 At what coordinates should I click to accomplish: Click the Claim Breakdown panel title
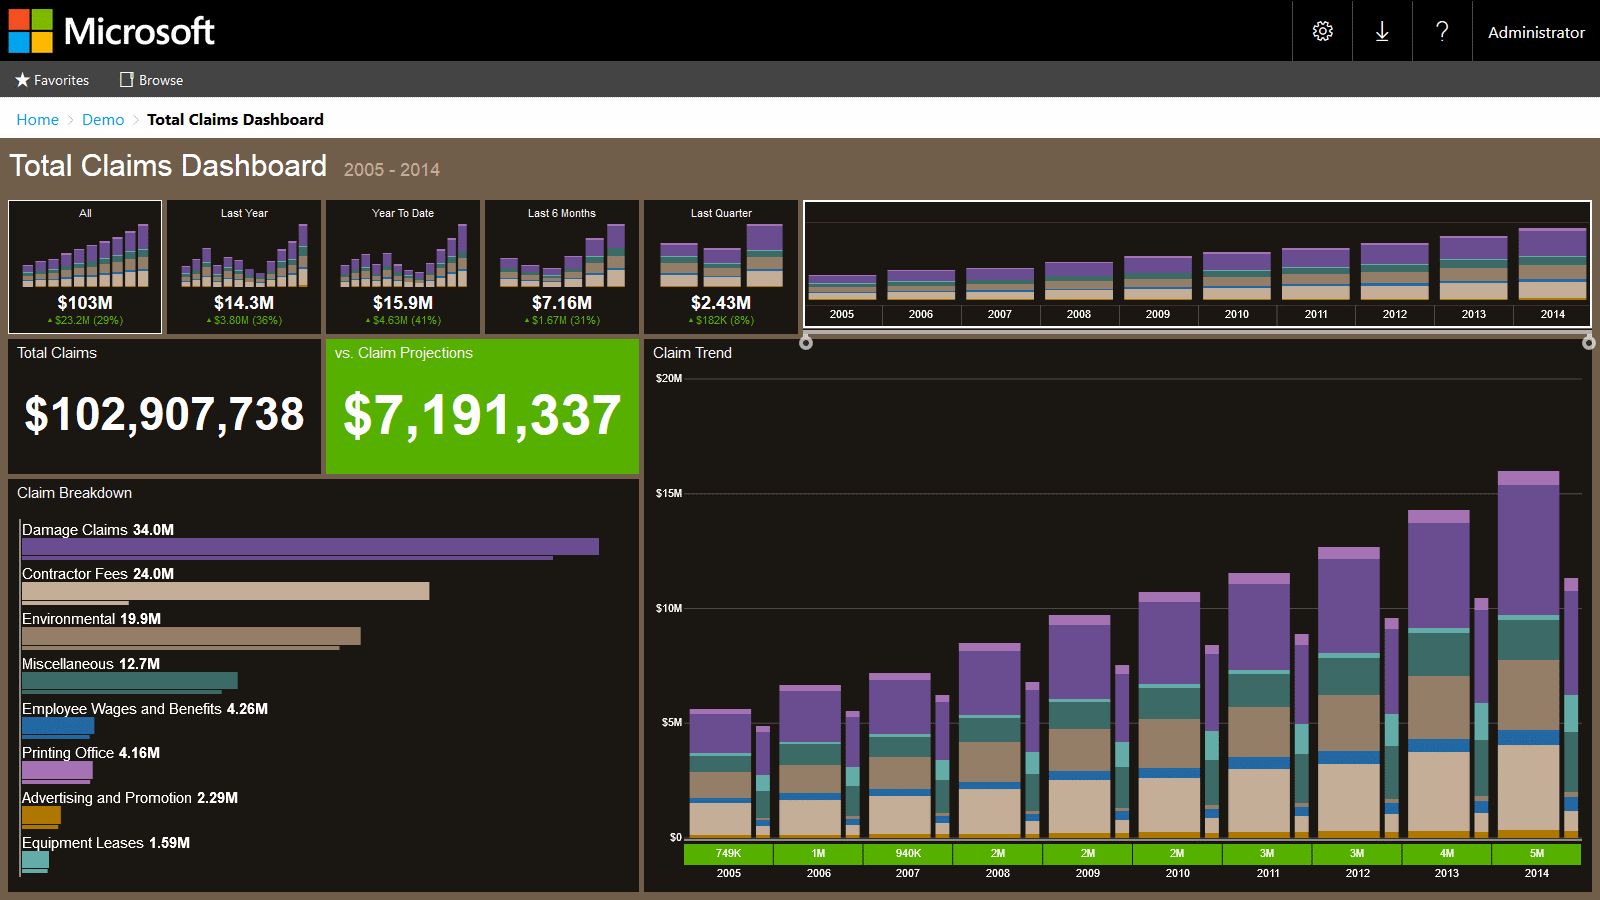74,493
